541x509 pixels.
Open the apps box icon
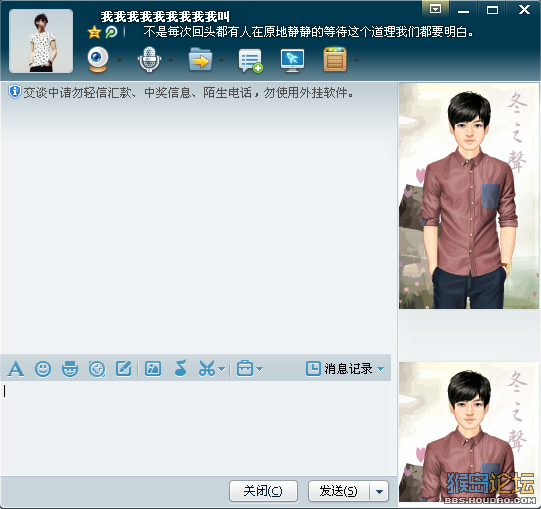click(335, 60)
